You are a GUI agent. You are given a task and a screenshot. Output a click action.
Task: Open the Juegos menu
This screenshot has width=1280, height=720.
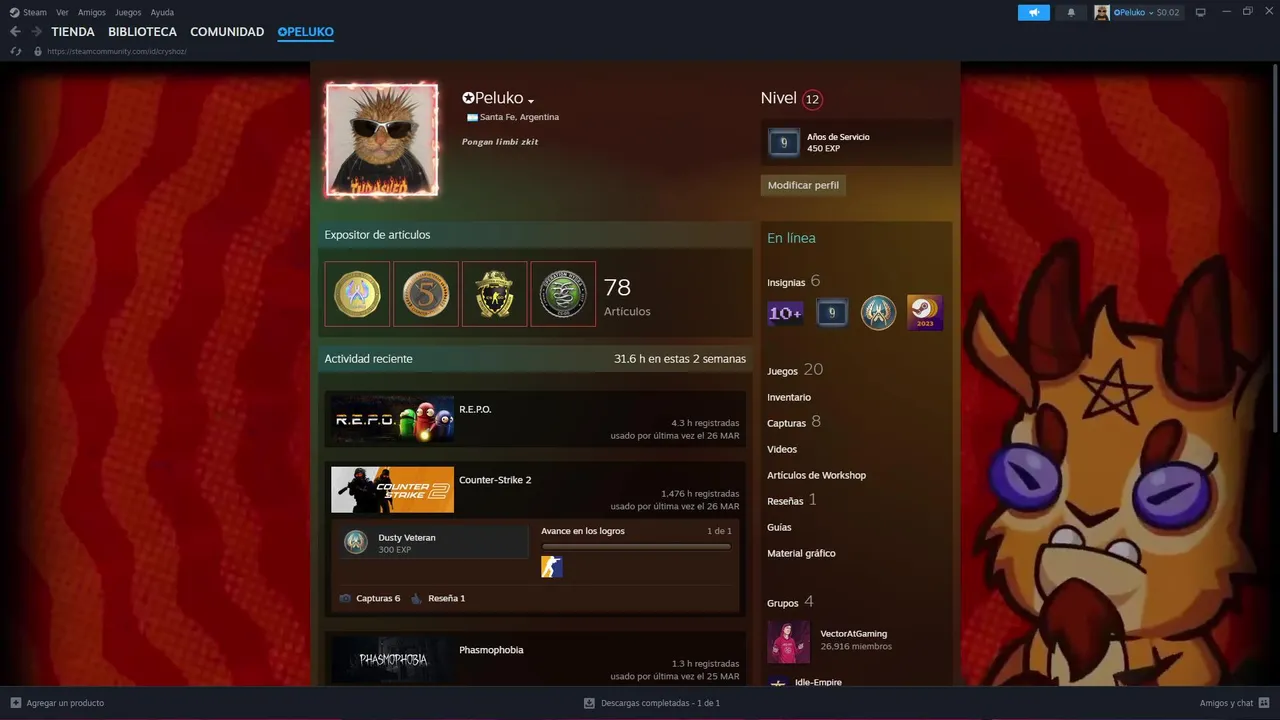tap(128, 12)
